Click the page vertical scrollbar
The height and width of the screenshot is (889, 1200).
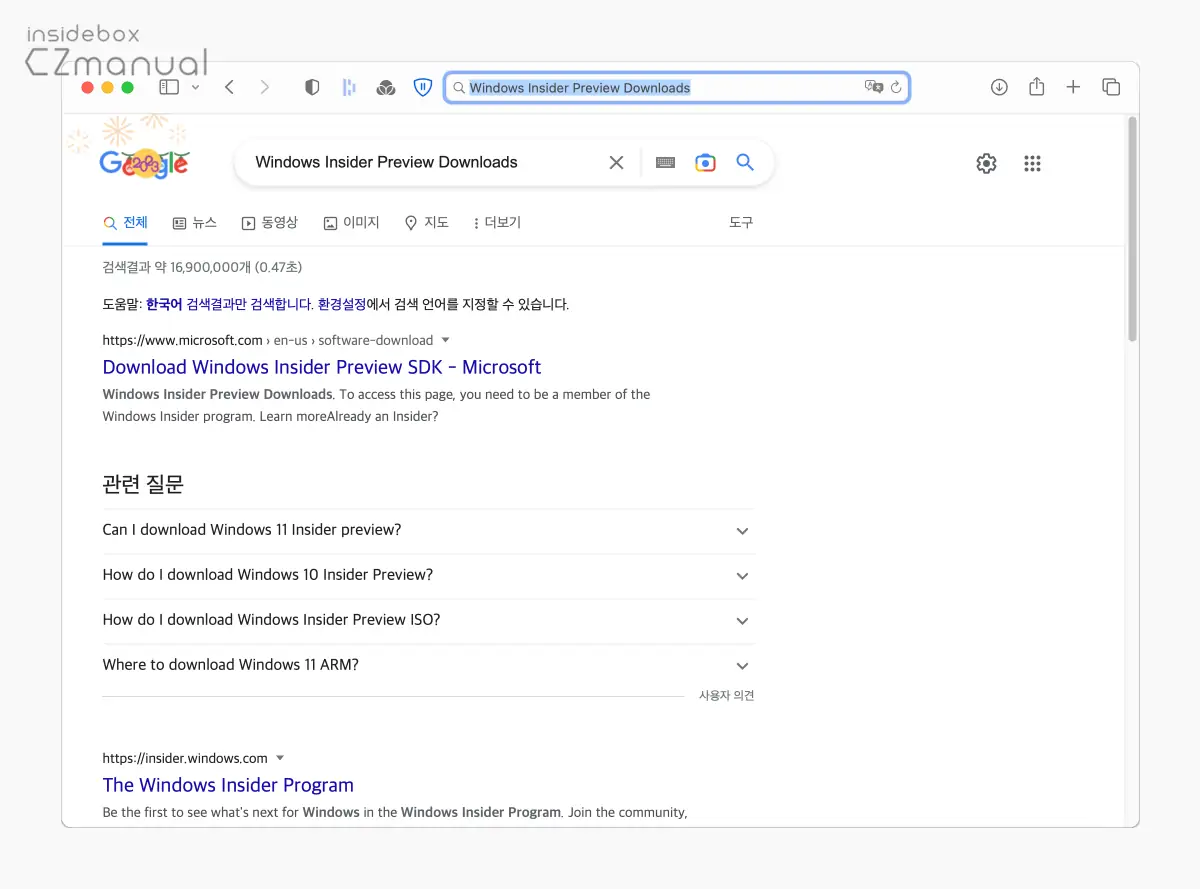[1132, 230]
